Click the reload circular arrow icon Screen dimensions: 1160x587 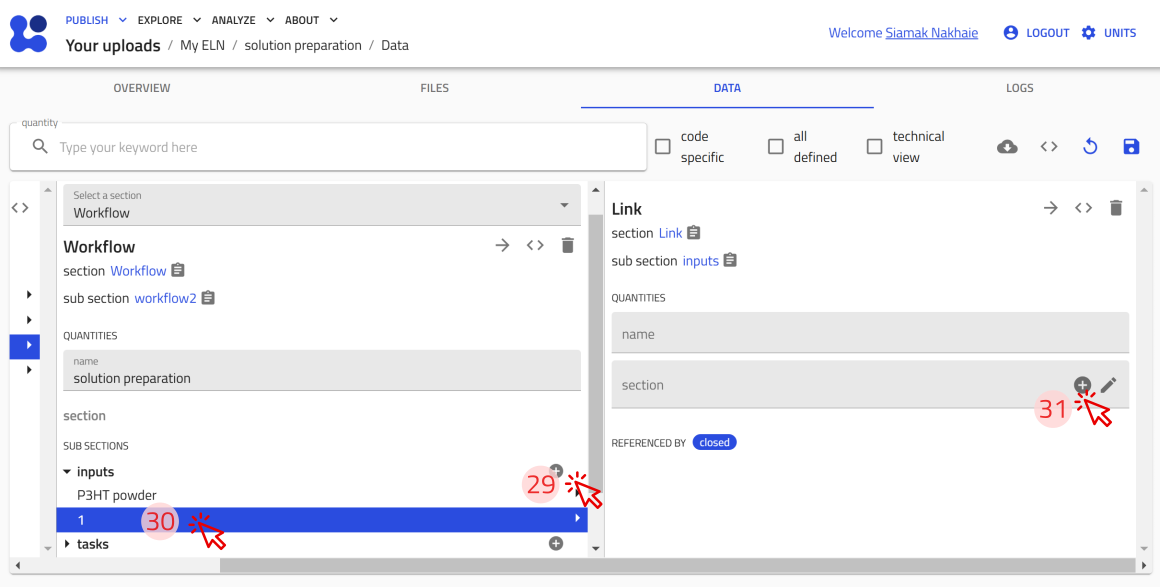(1090, 147)
